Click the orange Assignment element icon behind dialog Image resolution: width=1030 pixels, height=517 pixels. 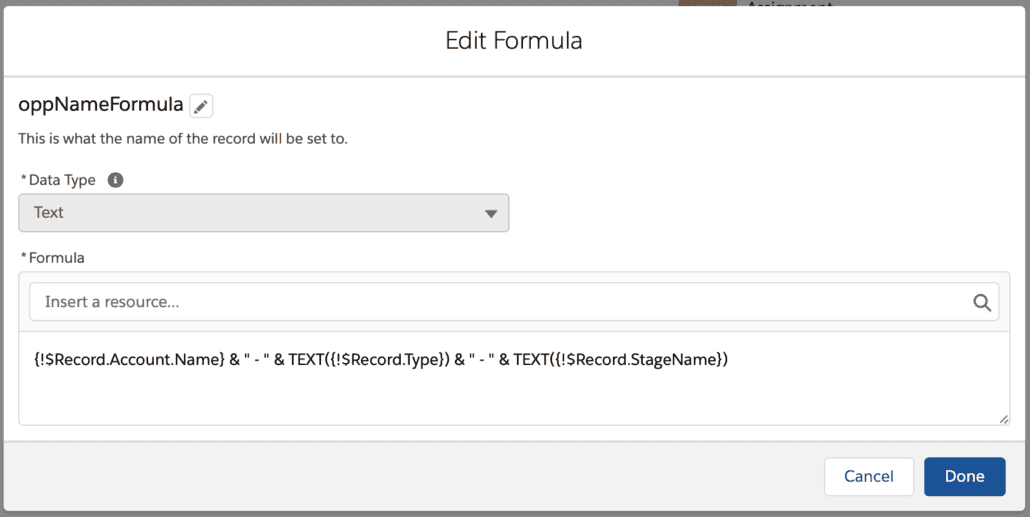point(708,3)
